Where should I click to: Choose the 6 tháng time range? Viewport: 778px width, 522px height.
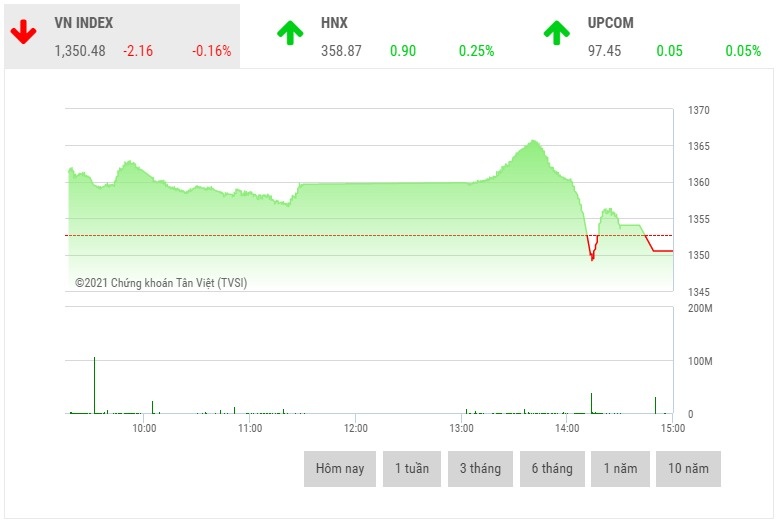tap(552, 468)
